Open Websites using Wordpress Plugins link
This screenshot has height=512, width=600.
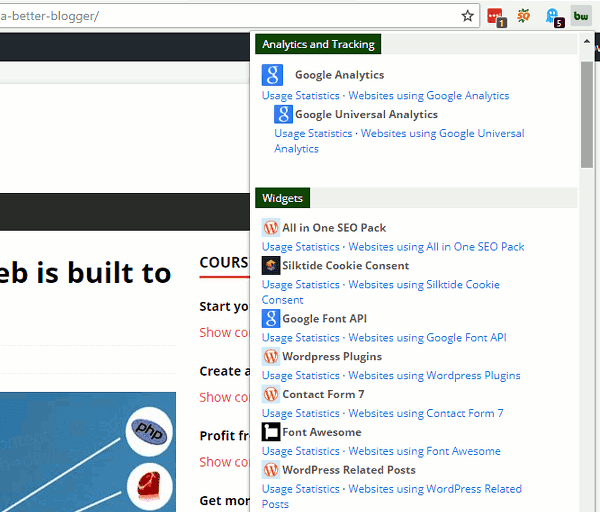click(434, 376)
